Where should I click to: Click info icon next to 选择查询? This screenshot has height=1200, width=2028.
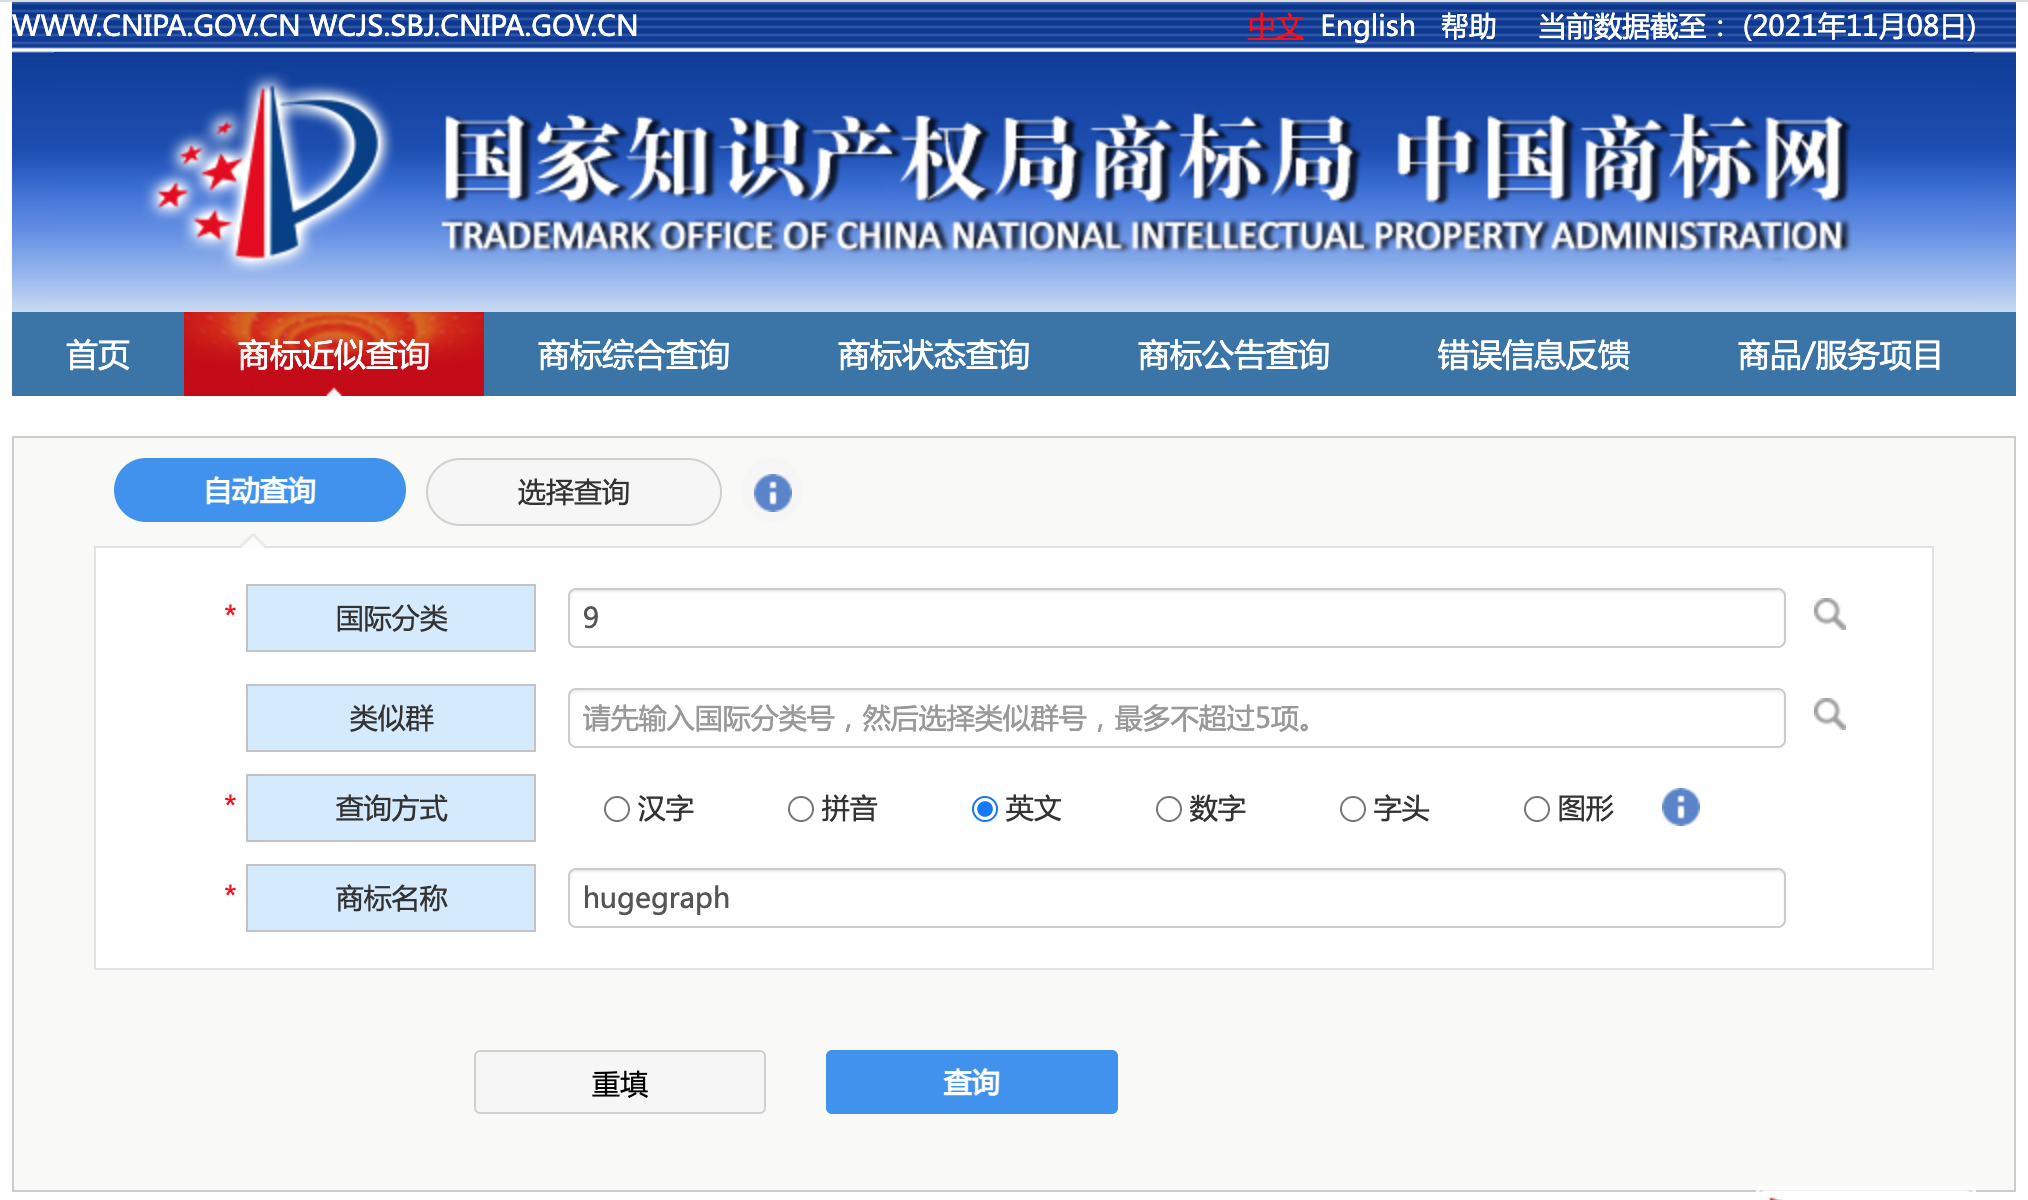pyautogui.click(x=772, y=492)
